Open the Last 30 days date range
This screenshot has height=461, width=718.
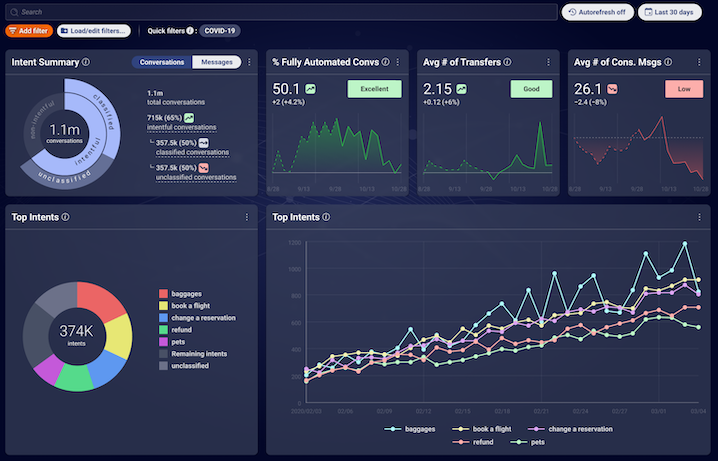click(x=669, y=12)
